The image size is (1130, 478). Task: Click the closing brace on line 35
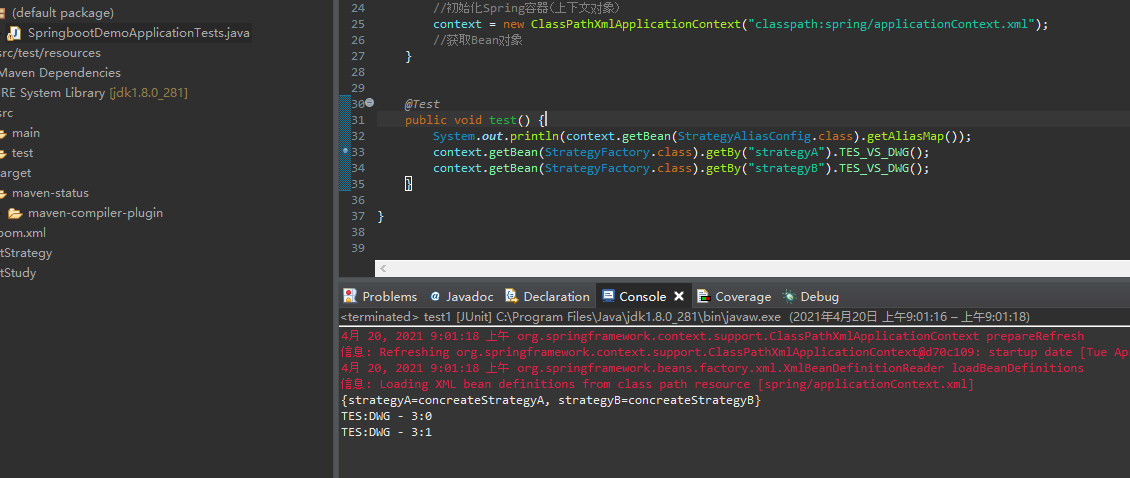click(408, 184)
